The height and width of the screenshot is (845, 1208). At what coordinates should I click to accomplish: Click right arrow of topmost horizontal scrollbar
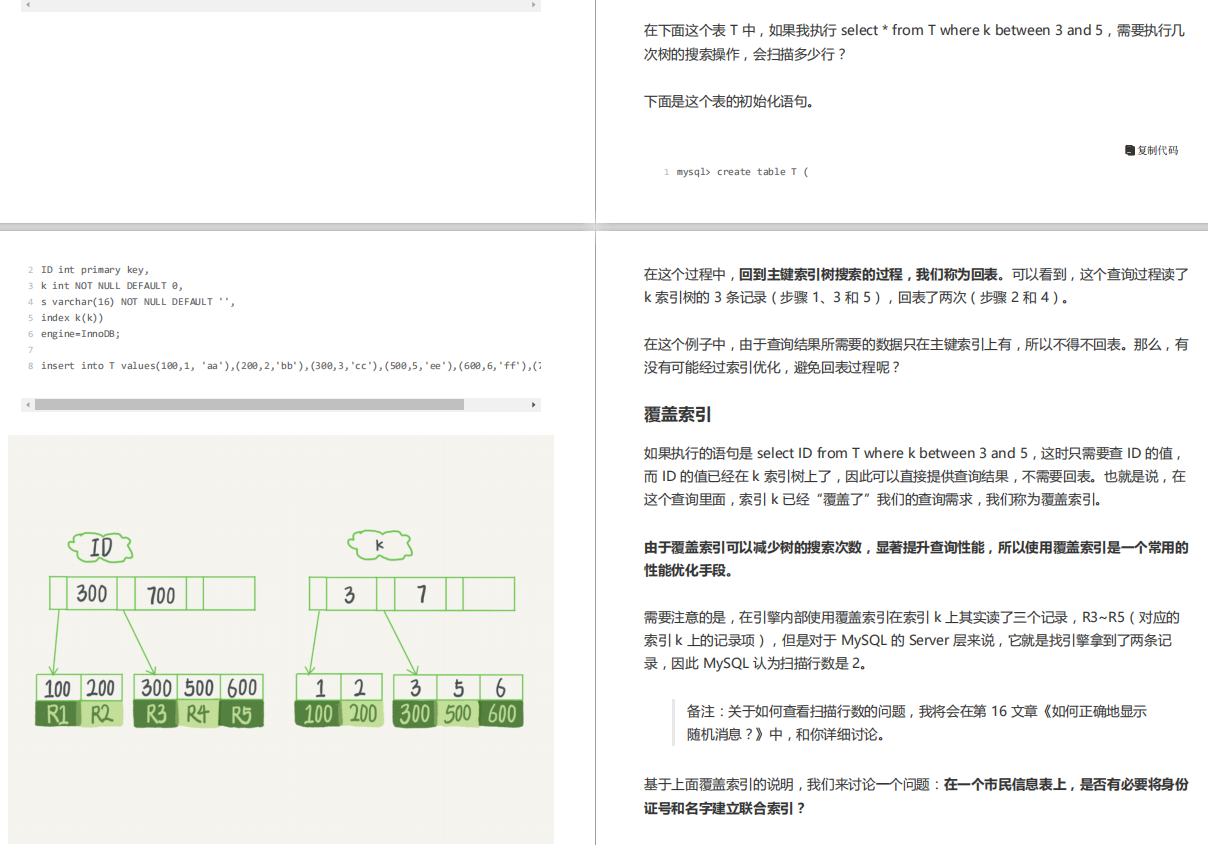(534, 5)
